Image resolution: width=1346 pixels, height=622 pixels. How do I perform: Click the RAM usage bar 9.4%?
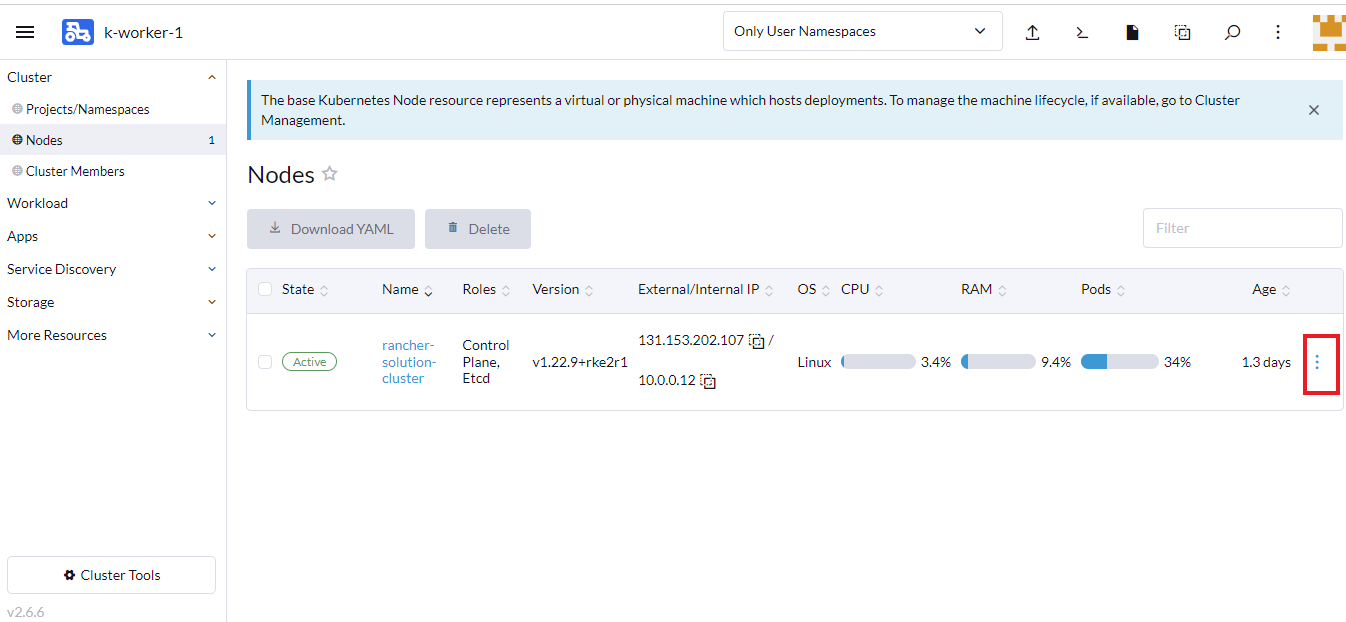[998, 362]
